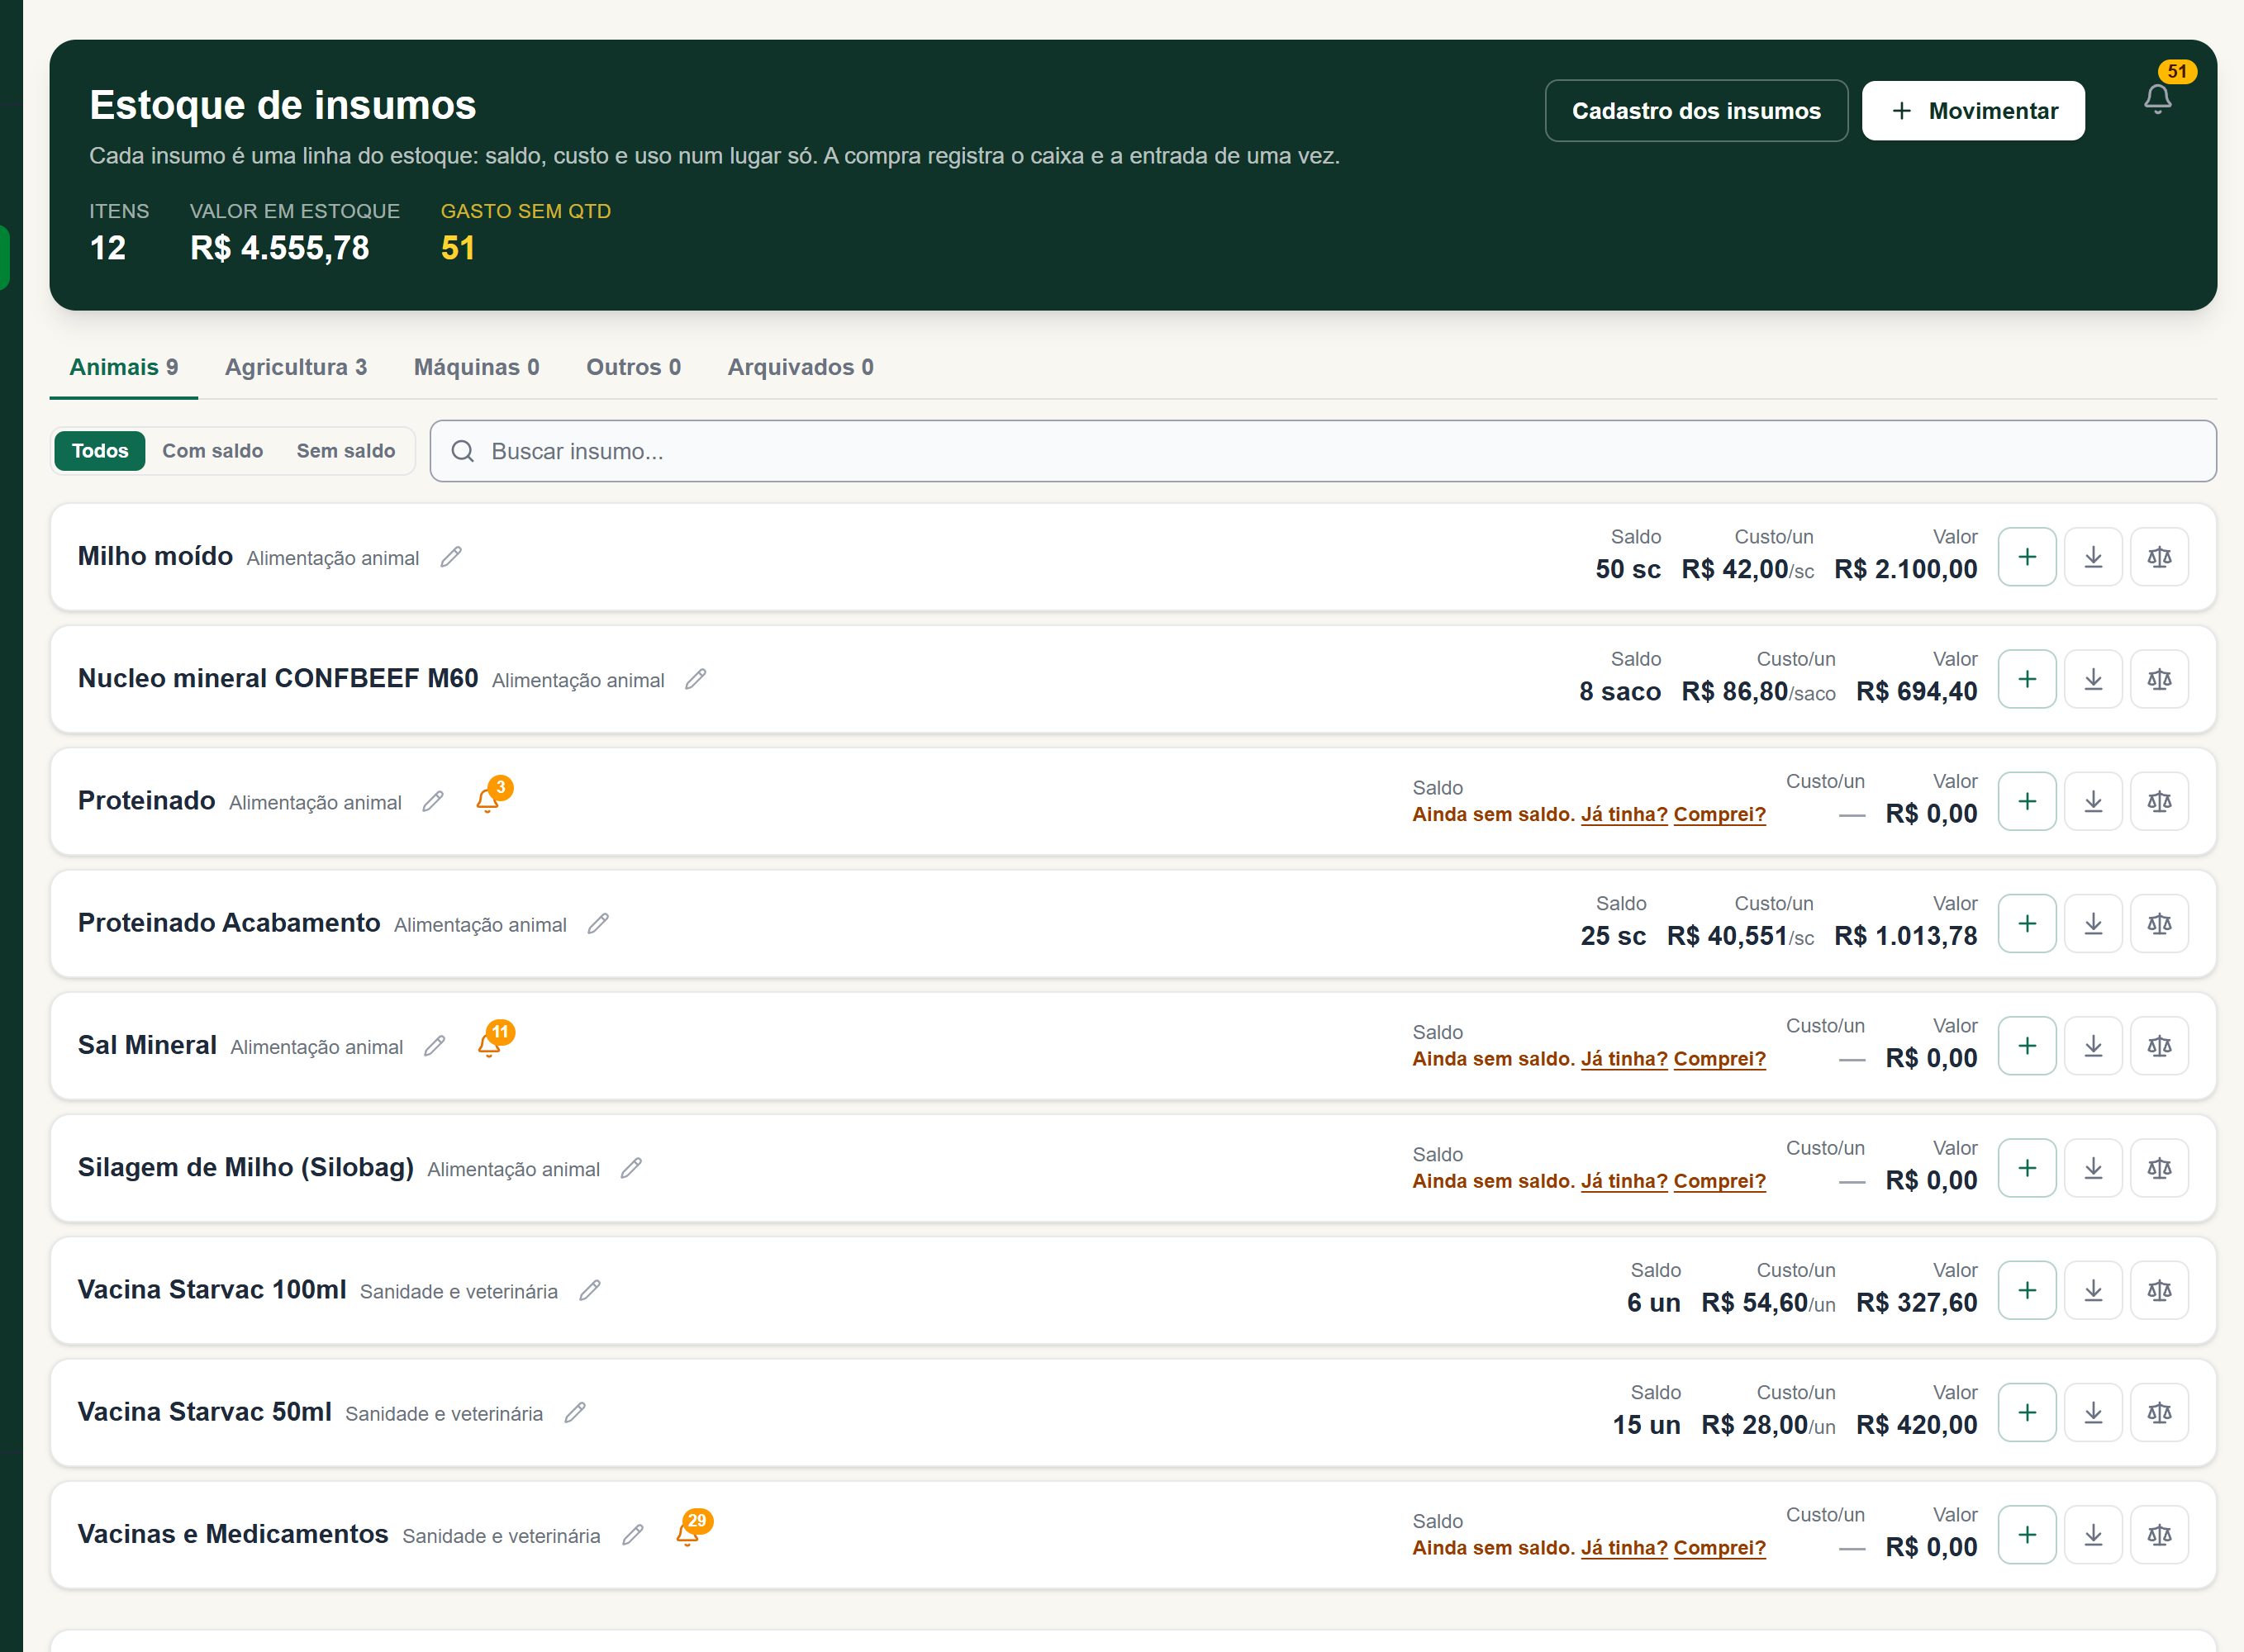Image resolution: width=2244 pixels, height=1652 pixels.
Task: Filter by Sem saldo
Action: (x=346, y=451)
